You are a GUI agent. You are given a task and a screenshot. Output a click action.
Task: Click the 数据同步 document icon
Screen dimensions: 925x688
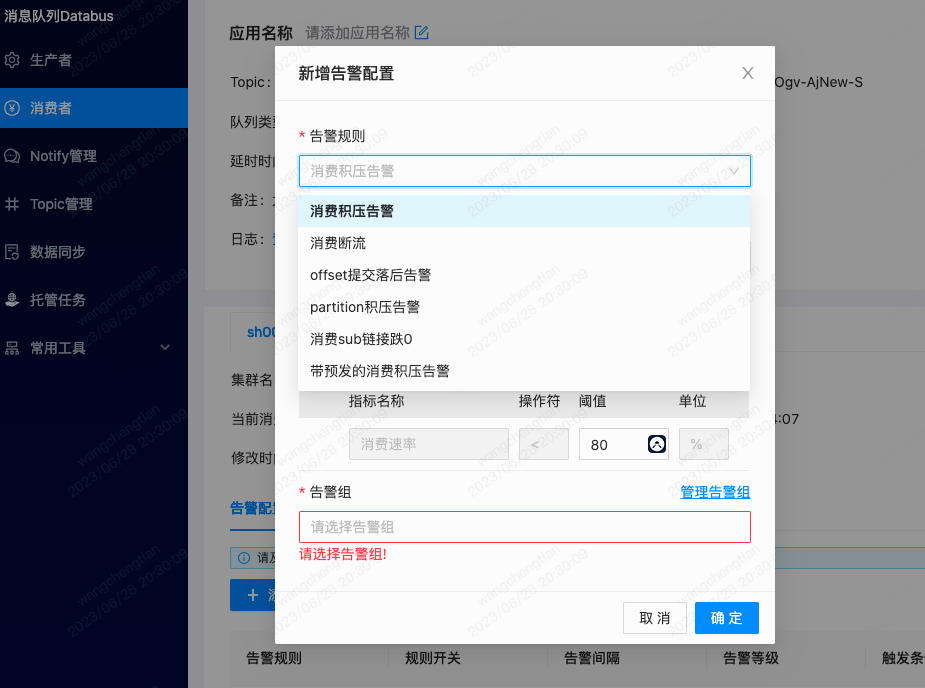(12, 252)
